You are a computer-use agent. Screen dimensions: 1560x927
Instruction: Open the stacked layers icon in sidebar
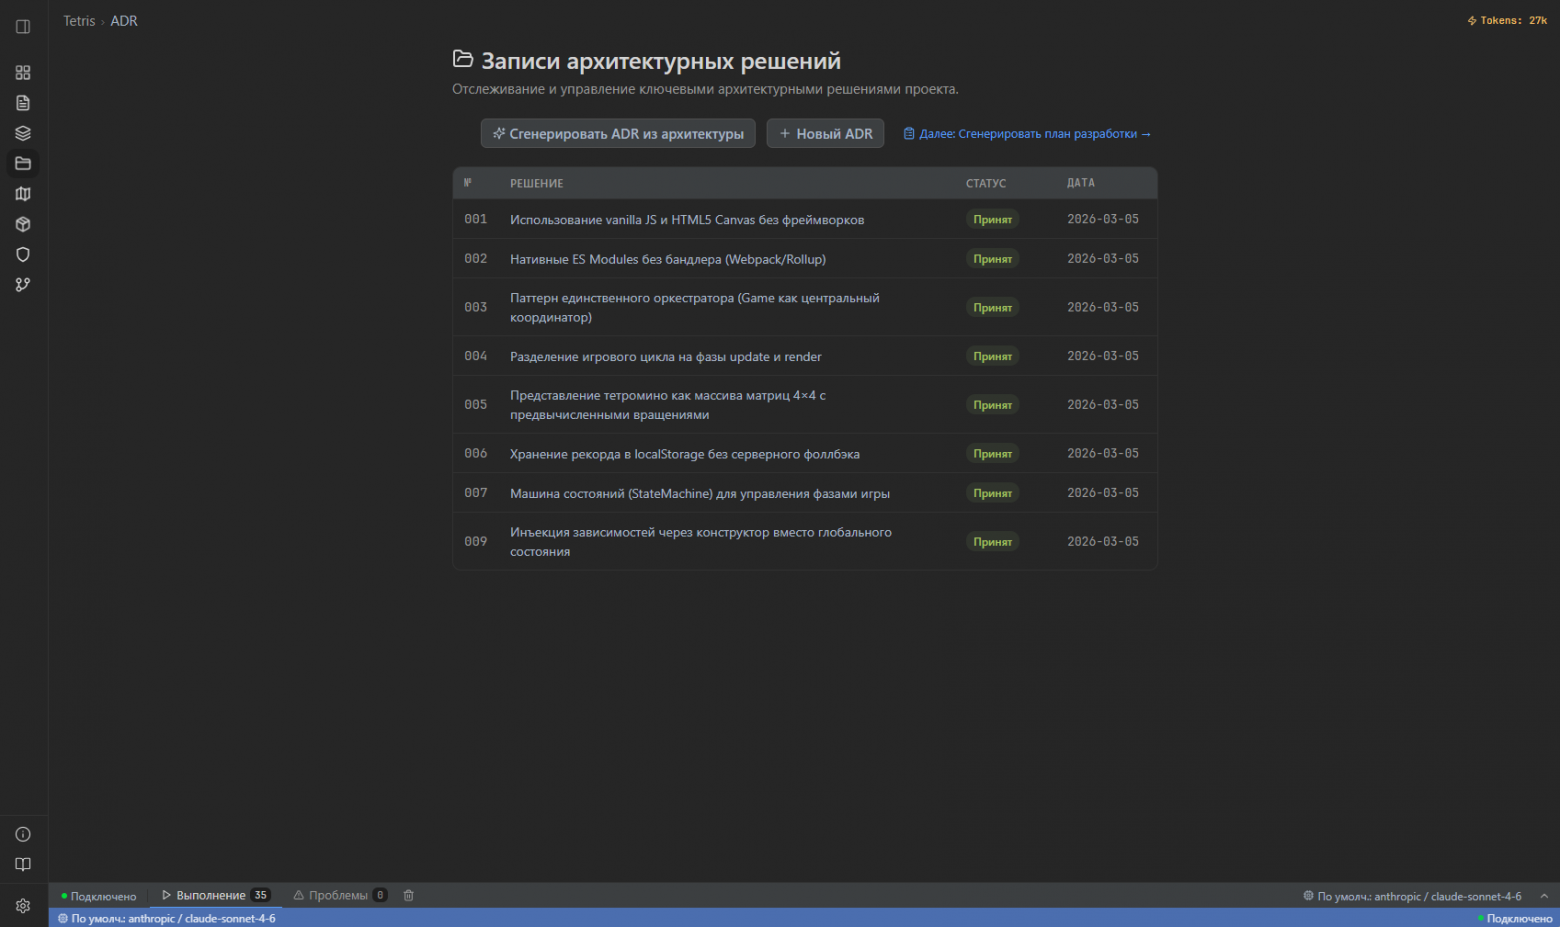[23, 133]
